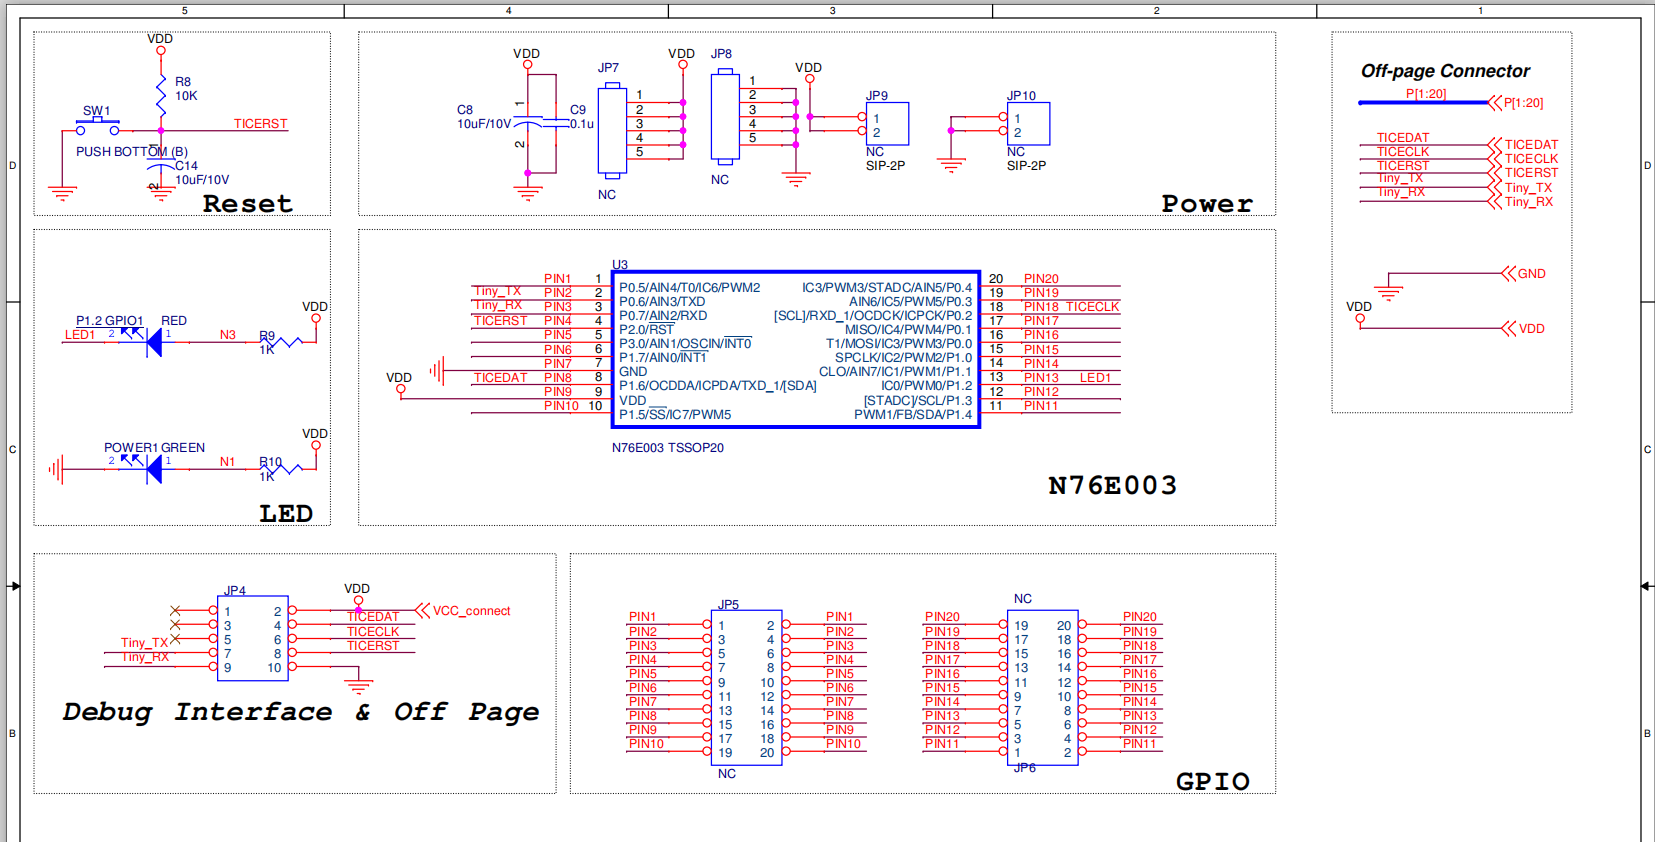The height and width of the screenshot is (842, 1655).
Task: Click the R8 10K resistor label
Action: [x=186, y=89]
